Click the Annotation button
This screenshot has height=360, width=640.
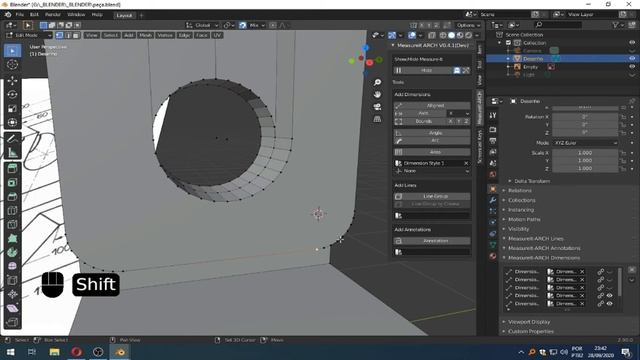coord(432,241)
